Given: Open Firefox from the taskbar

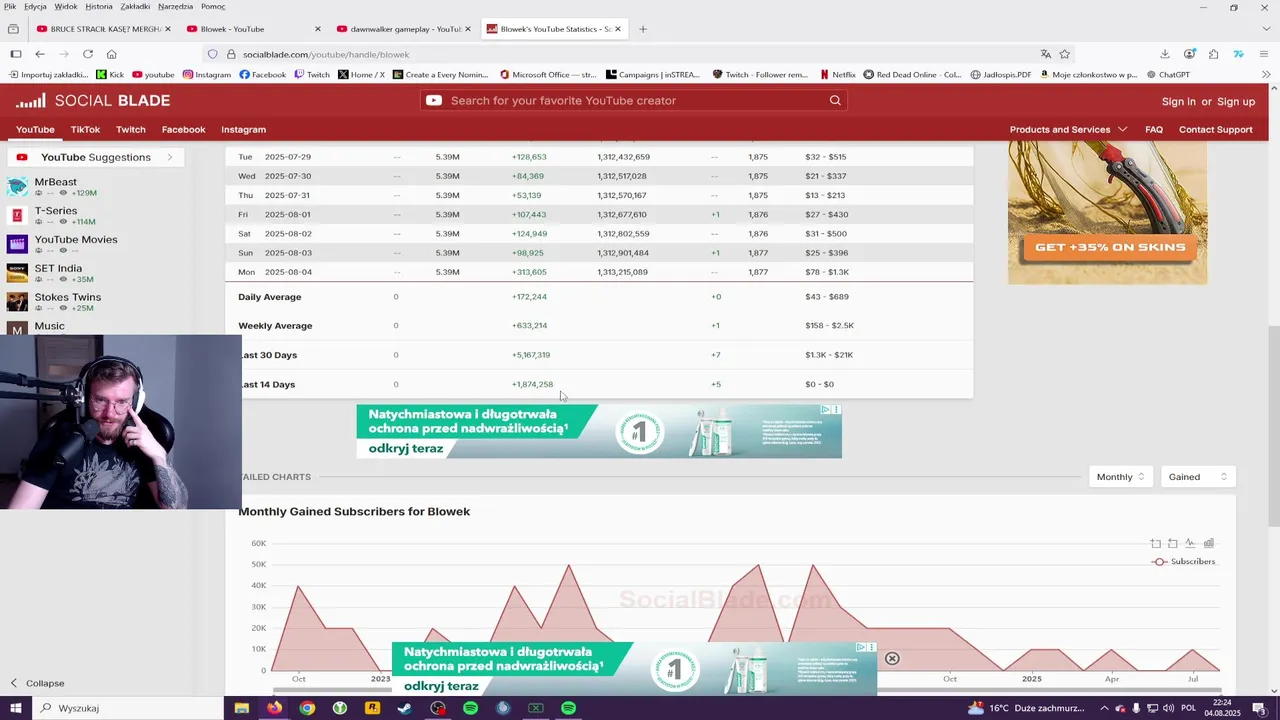Looking at the screenshot, I should 274,708.
